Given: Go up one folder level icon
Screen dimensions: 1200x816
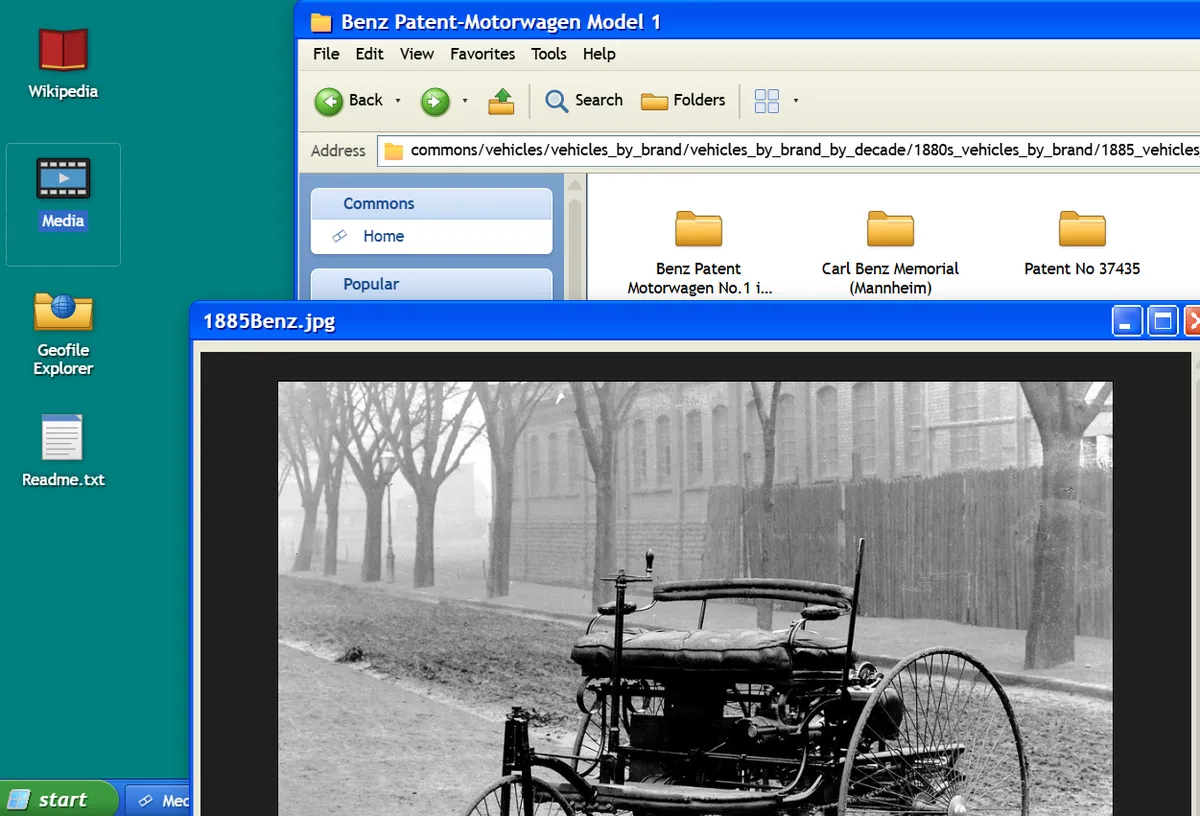Looking at the screenshot, I should (x=501, y=100).
